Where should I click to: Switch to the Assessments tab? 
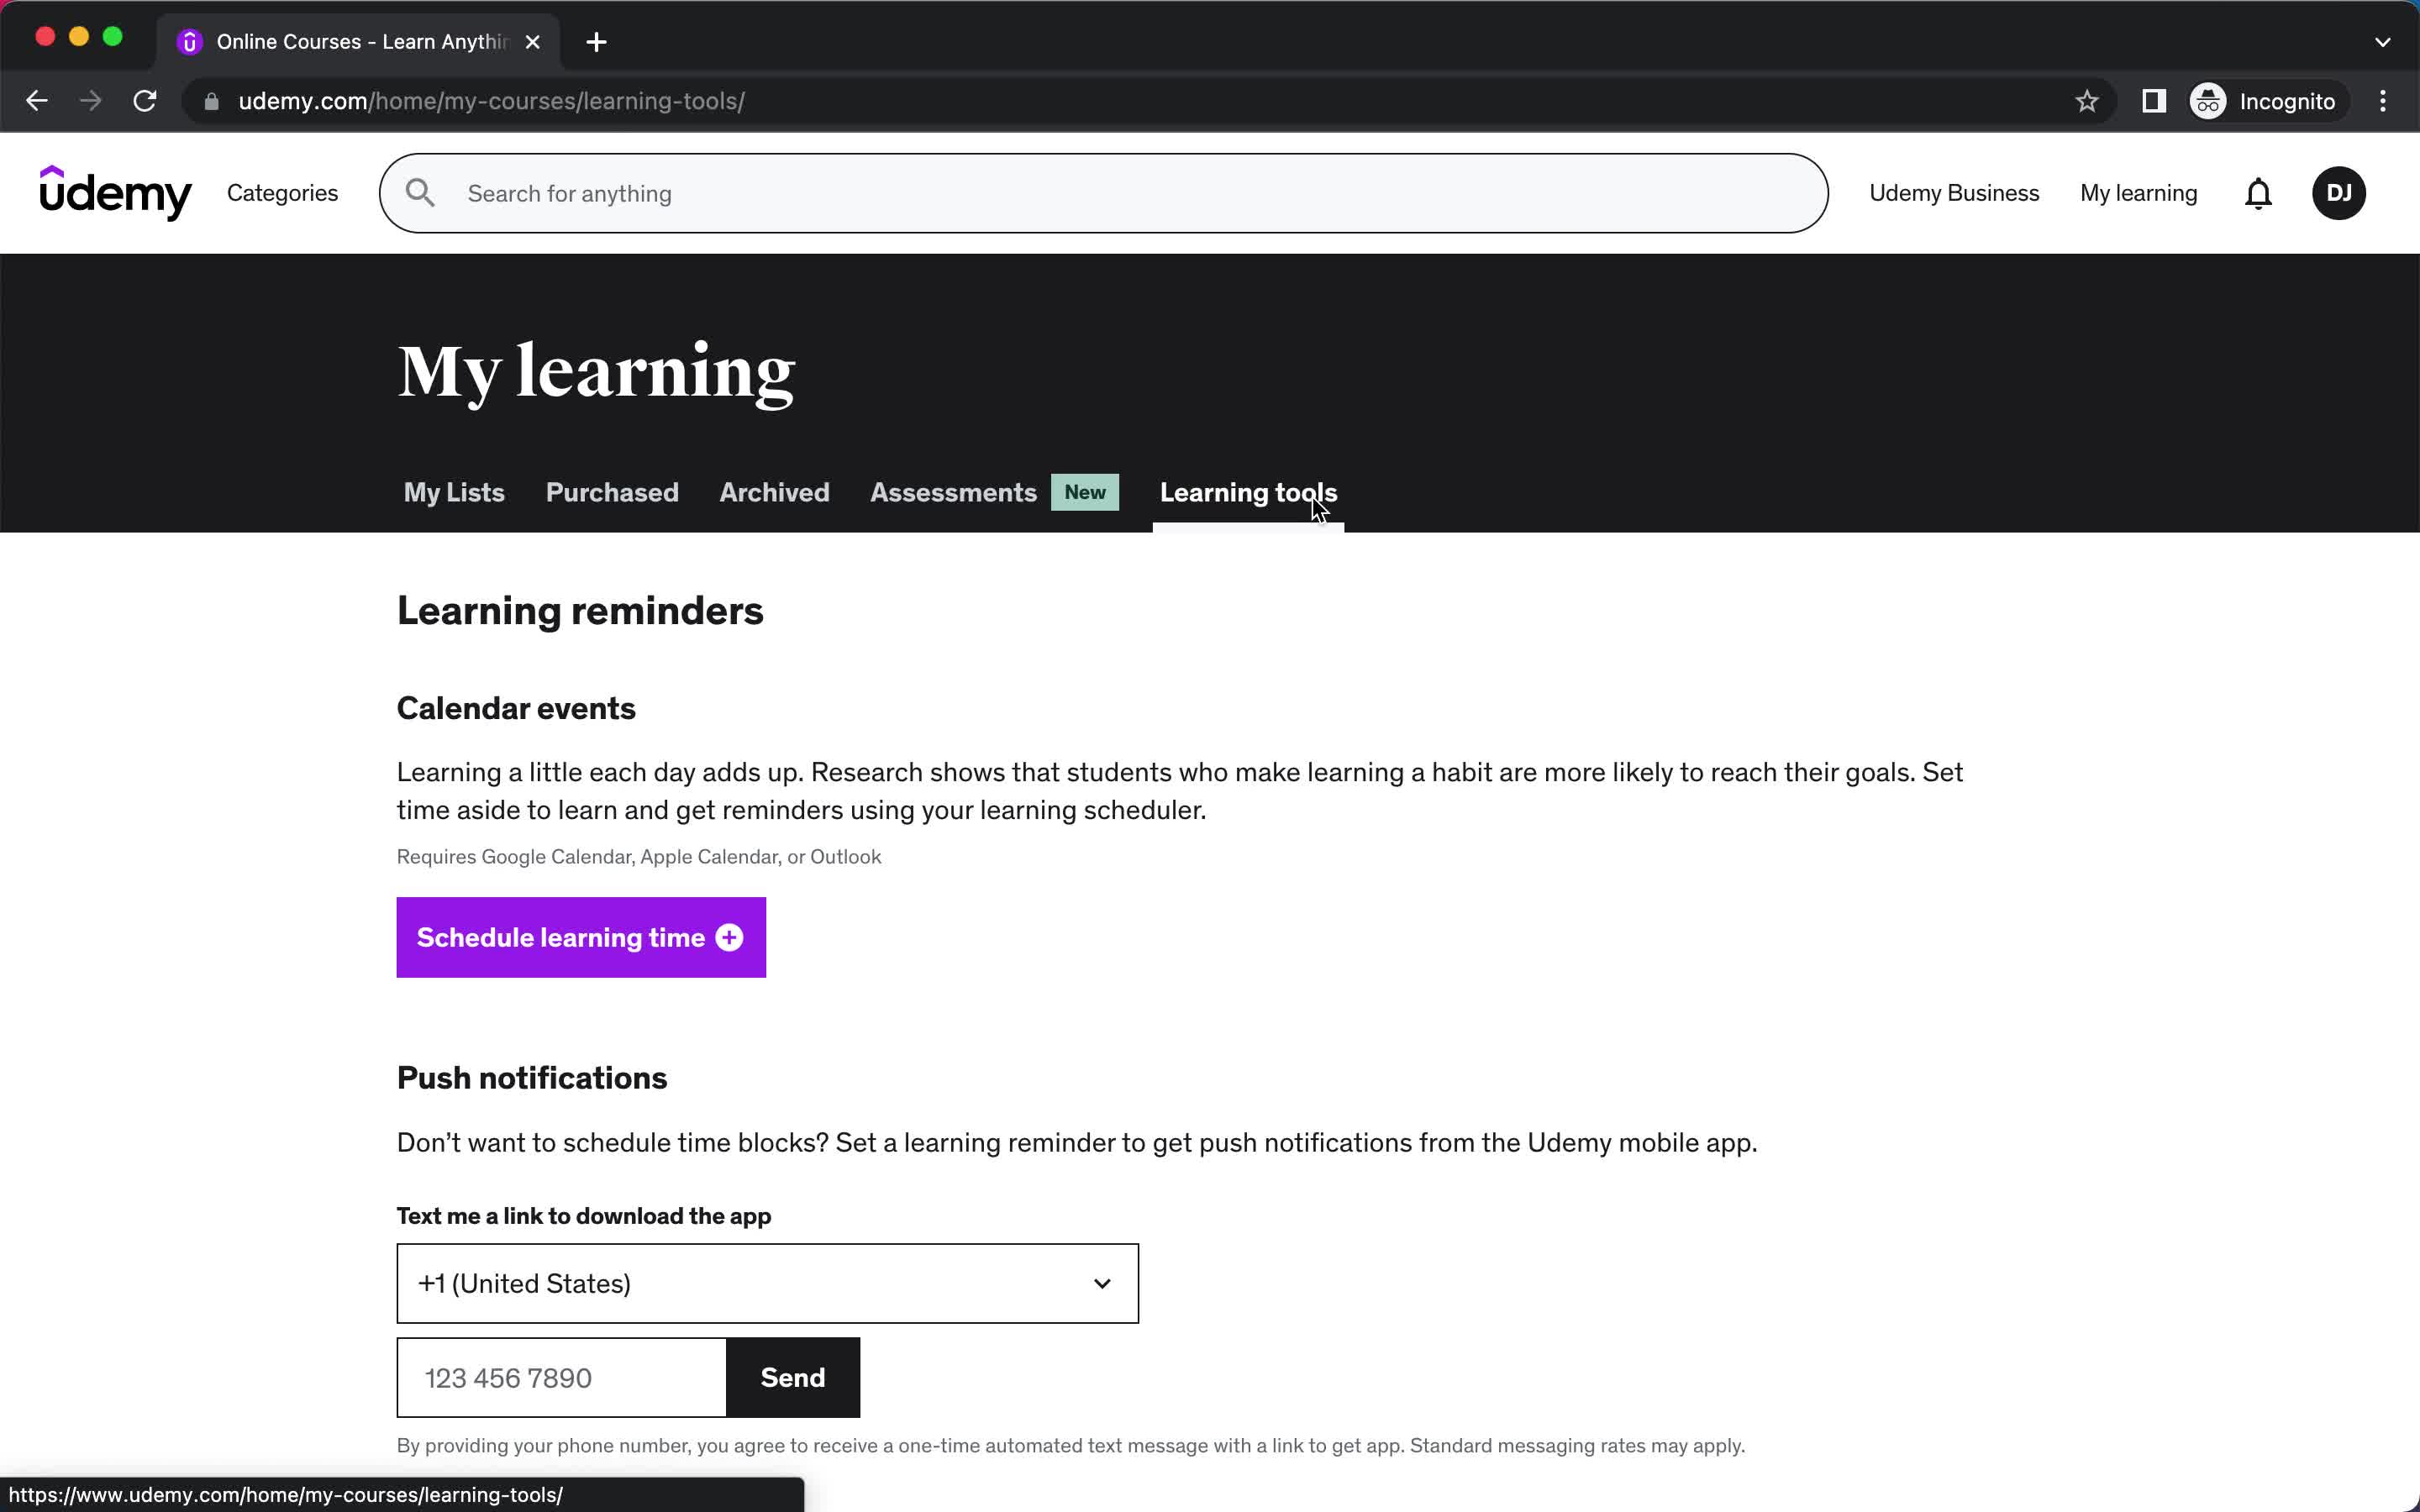(x=953, y=491)
